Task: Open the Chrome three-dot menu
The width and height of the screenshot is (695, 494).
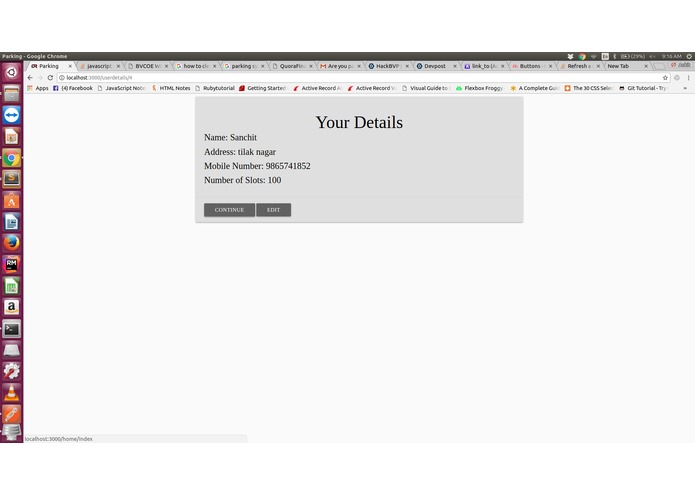Action: [688, 78]
